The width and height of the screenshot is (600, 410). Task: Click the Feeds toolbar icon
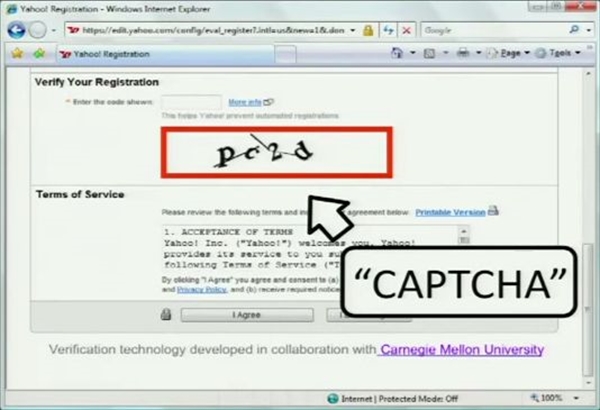coord(429,53)
